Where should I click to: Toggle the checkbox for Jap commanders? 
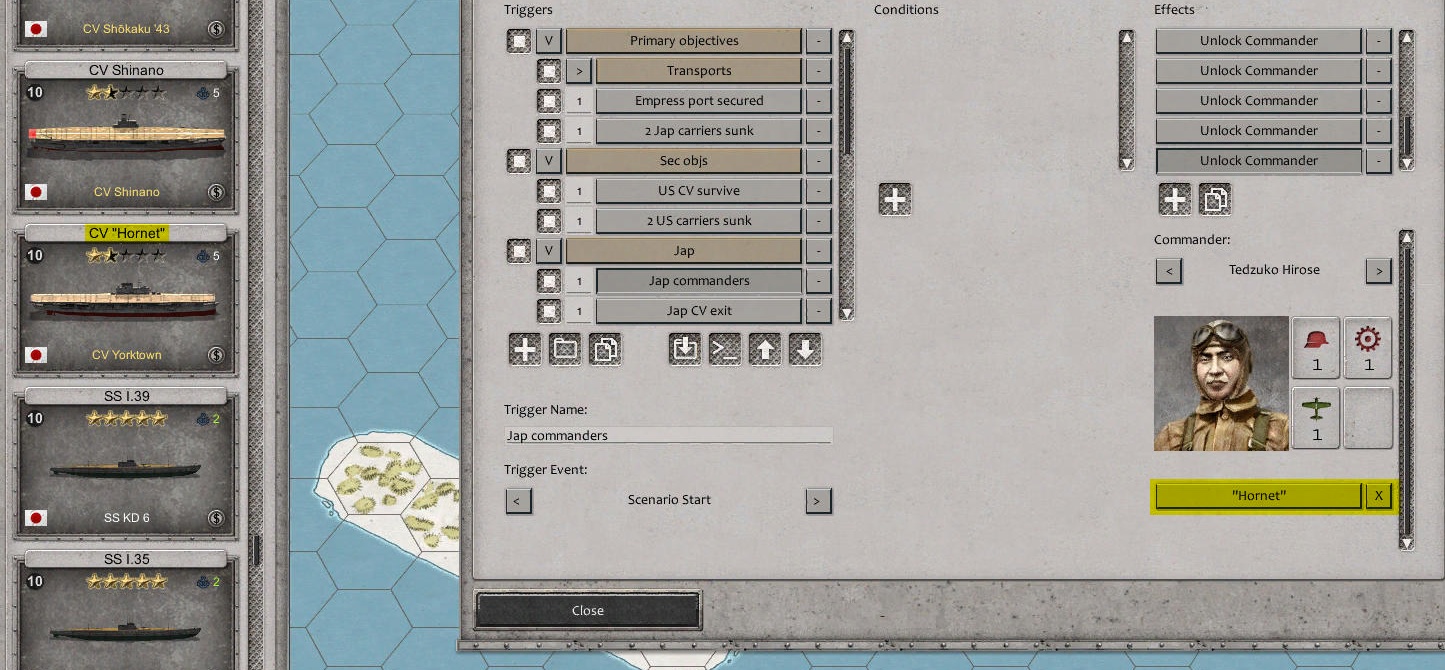click(548, 281)
